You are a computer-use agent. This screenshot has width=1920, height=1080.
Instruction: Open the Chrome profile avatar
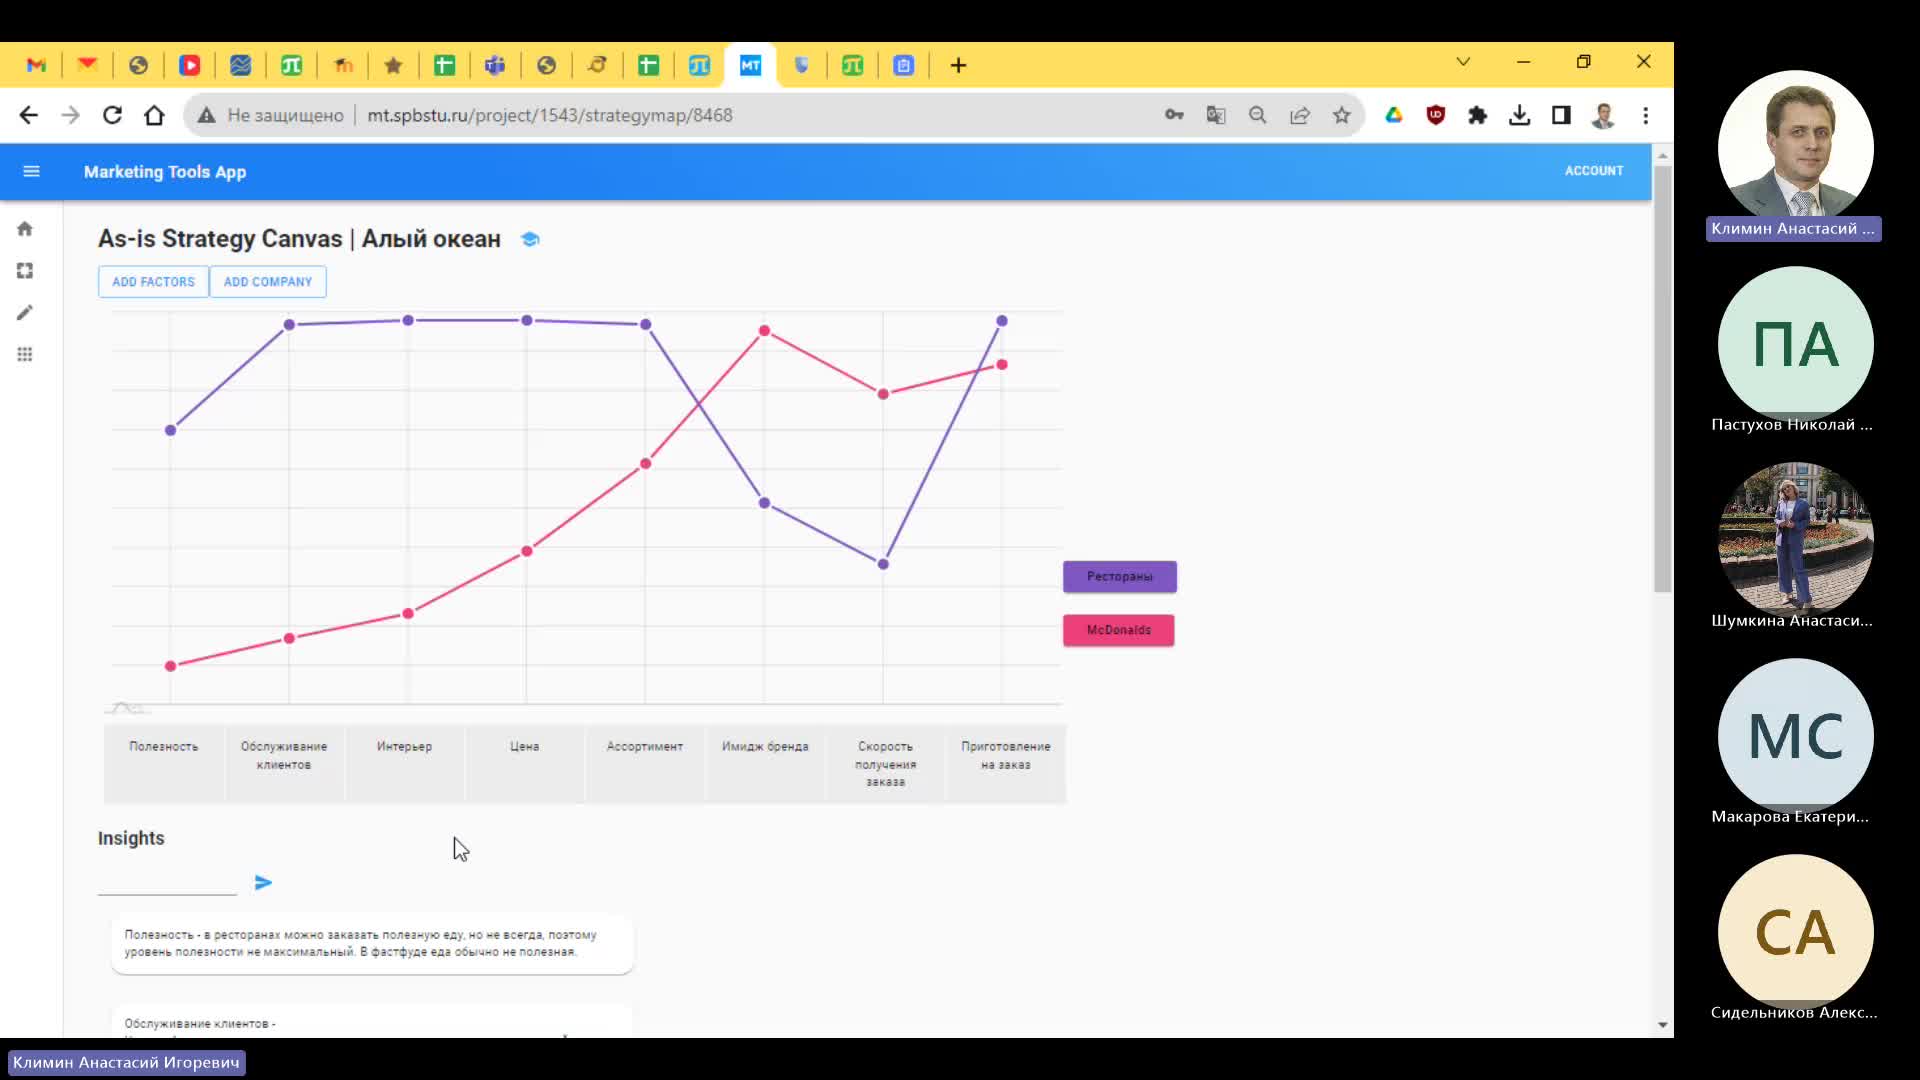pos(1603,115)
